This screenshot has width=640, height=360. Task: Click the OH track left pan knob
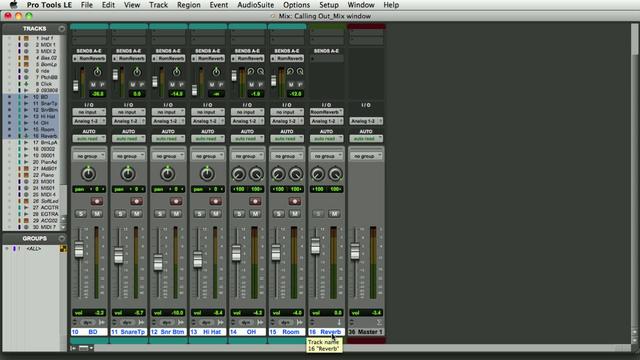[x=238, y=174]
